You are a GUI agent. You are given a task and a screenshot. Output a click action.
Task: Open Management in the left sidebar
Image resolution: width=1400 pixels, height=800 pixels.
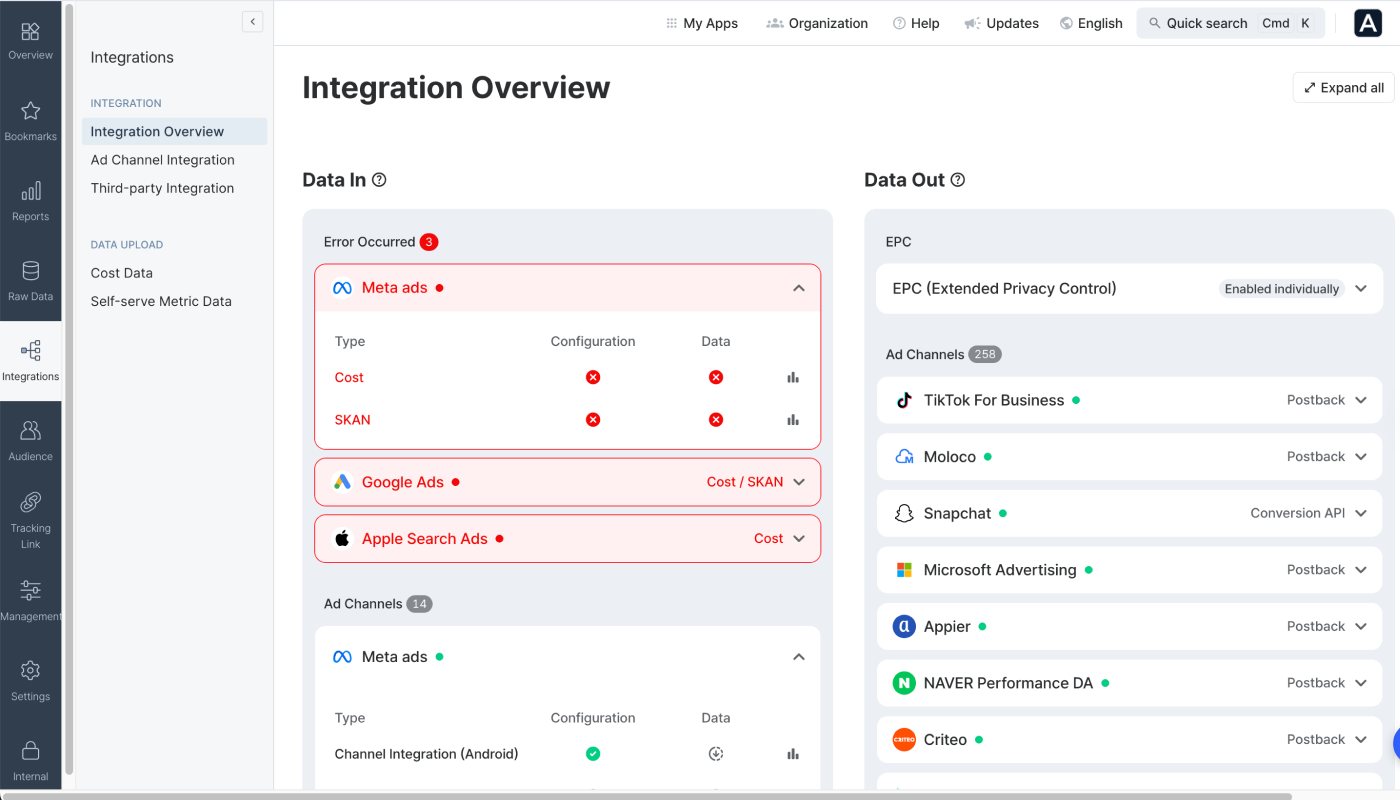click(x=30, y=601)
